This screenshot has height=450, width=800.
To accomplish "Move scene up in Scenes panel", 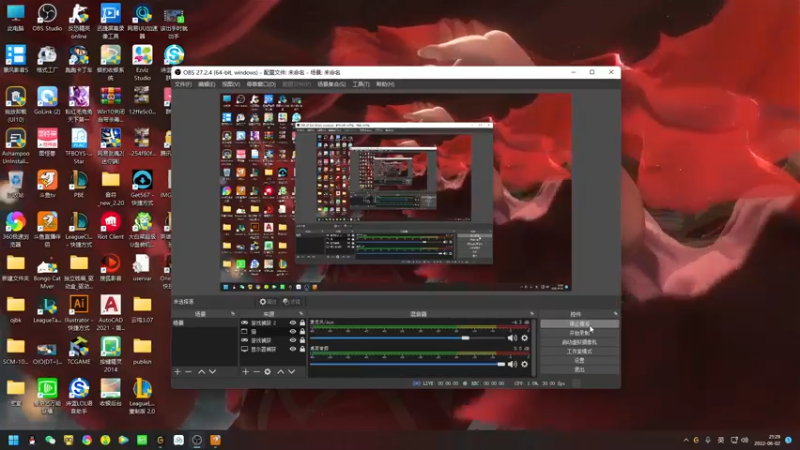I will (202, 371).
